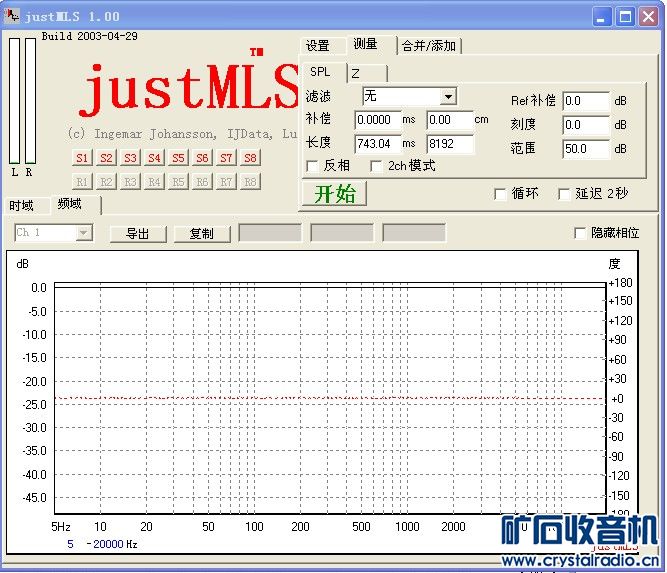The image size is (667, 573).
Task: Click the S5 slot button
Action: 178,158
